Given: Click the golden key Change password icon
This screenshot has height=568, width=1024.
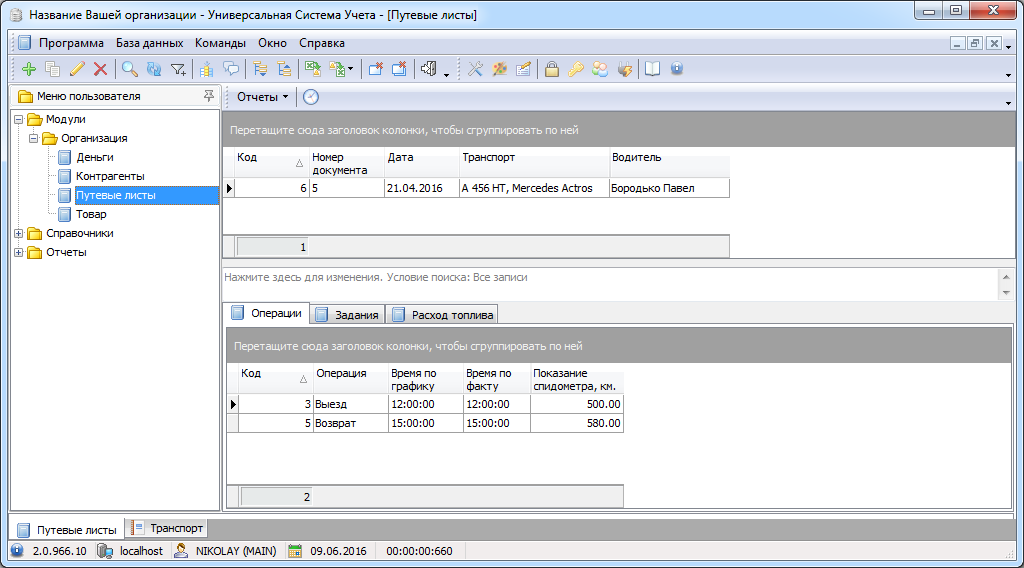Looking at the screenshot, I should (576, 69).
